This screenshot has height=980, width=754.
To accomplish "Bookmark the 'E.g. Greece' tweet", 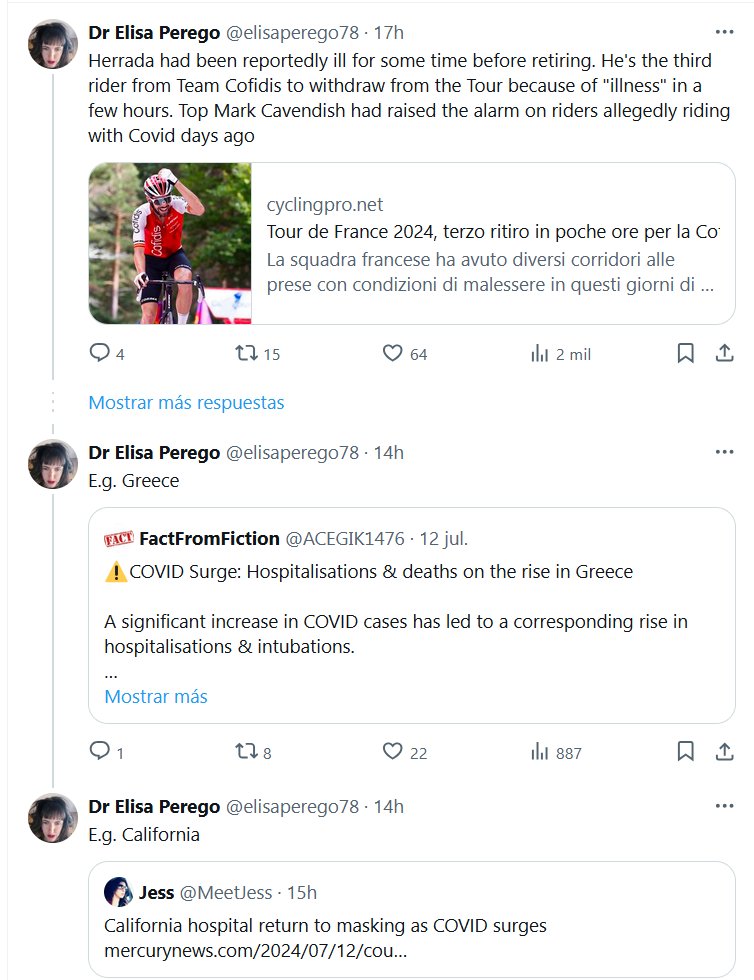I will (686, 752).
